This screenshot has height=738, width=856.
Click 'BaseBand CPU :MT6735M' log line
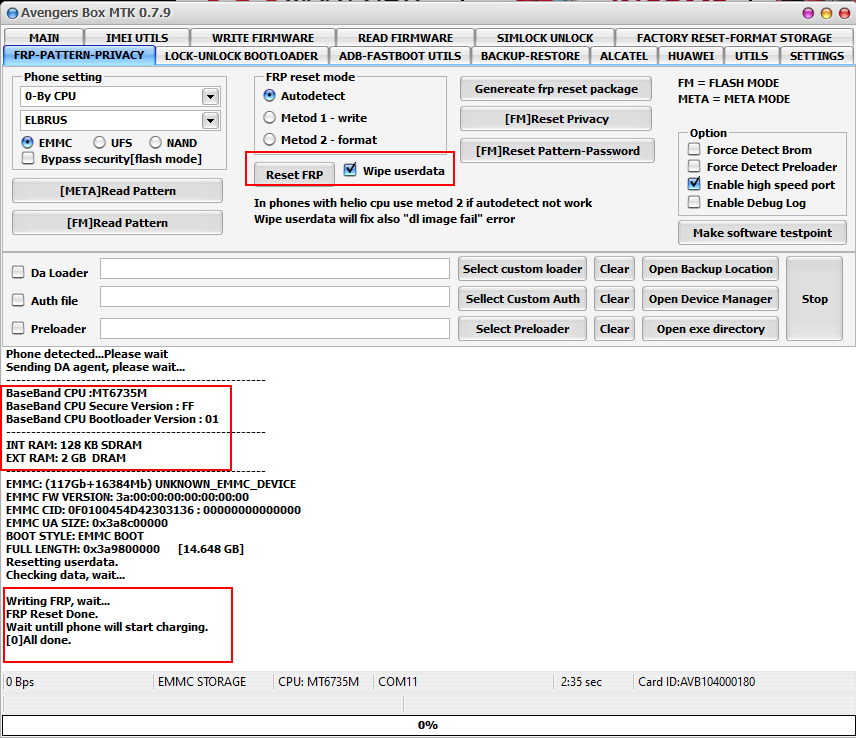tap(76, 393)
